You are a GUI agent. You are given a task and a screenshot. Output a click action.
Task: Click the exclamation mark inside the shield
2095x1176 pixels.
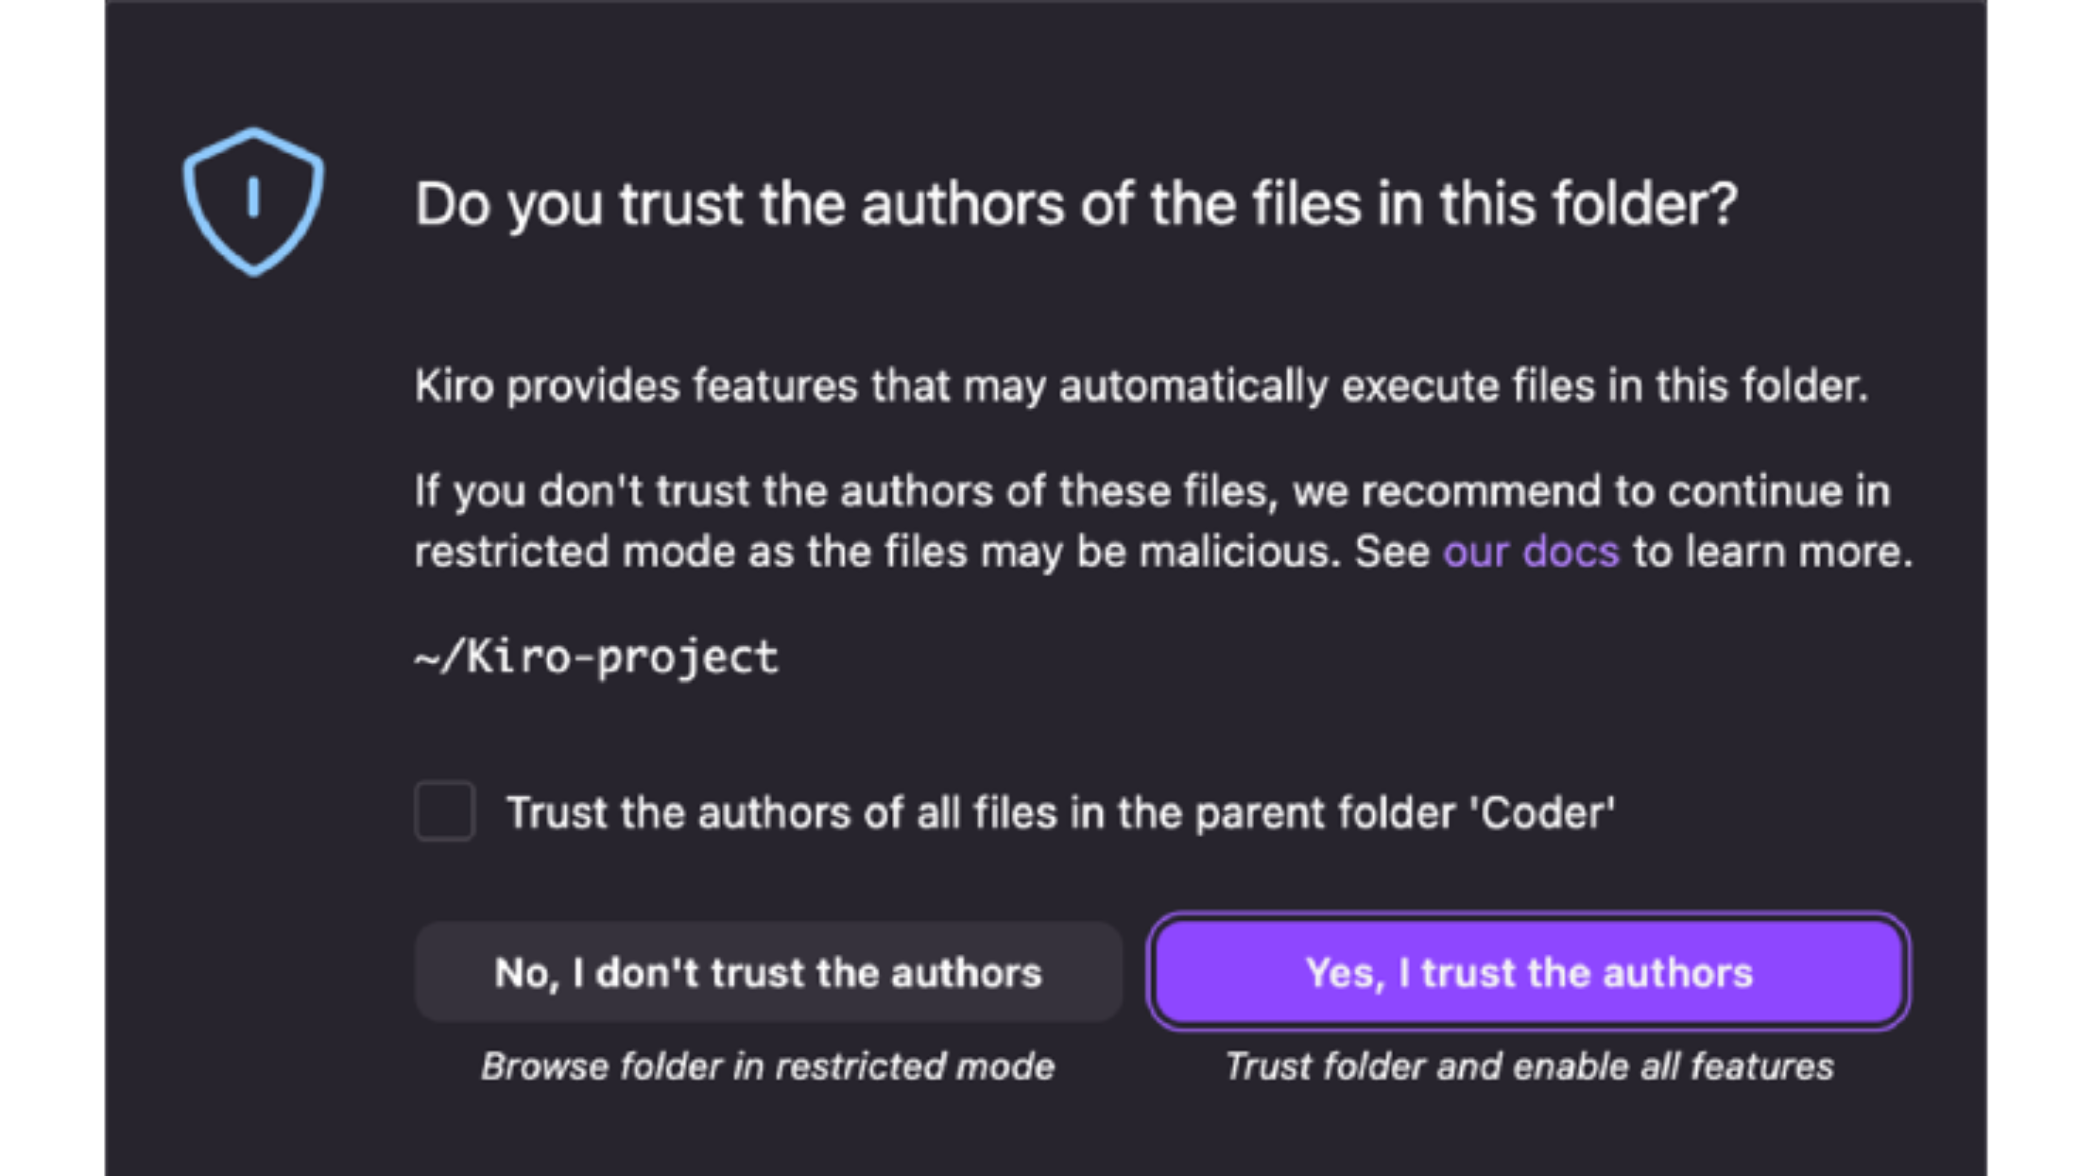pos(254,197)
